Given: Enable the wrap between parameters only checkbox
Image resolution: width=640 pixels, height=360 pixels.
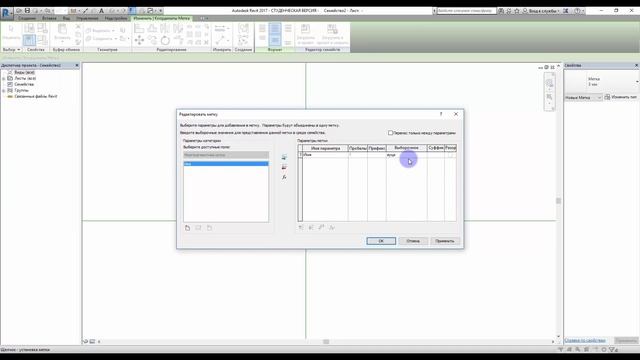Looking at the screenshot, I should coord(390,133).
